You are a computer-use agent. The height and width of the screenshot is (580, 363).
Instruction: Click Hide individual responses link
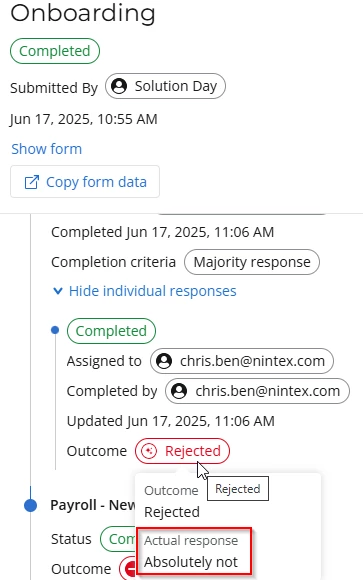coord(152,291)
